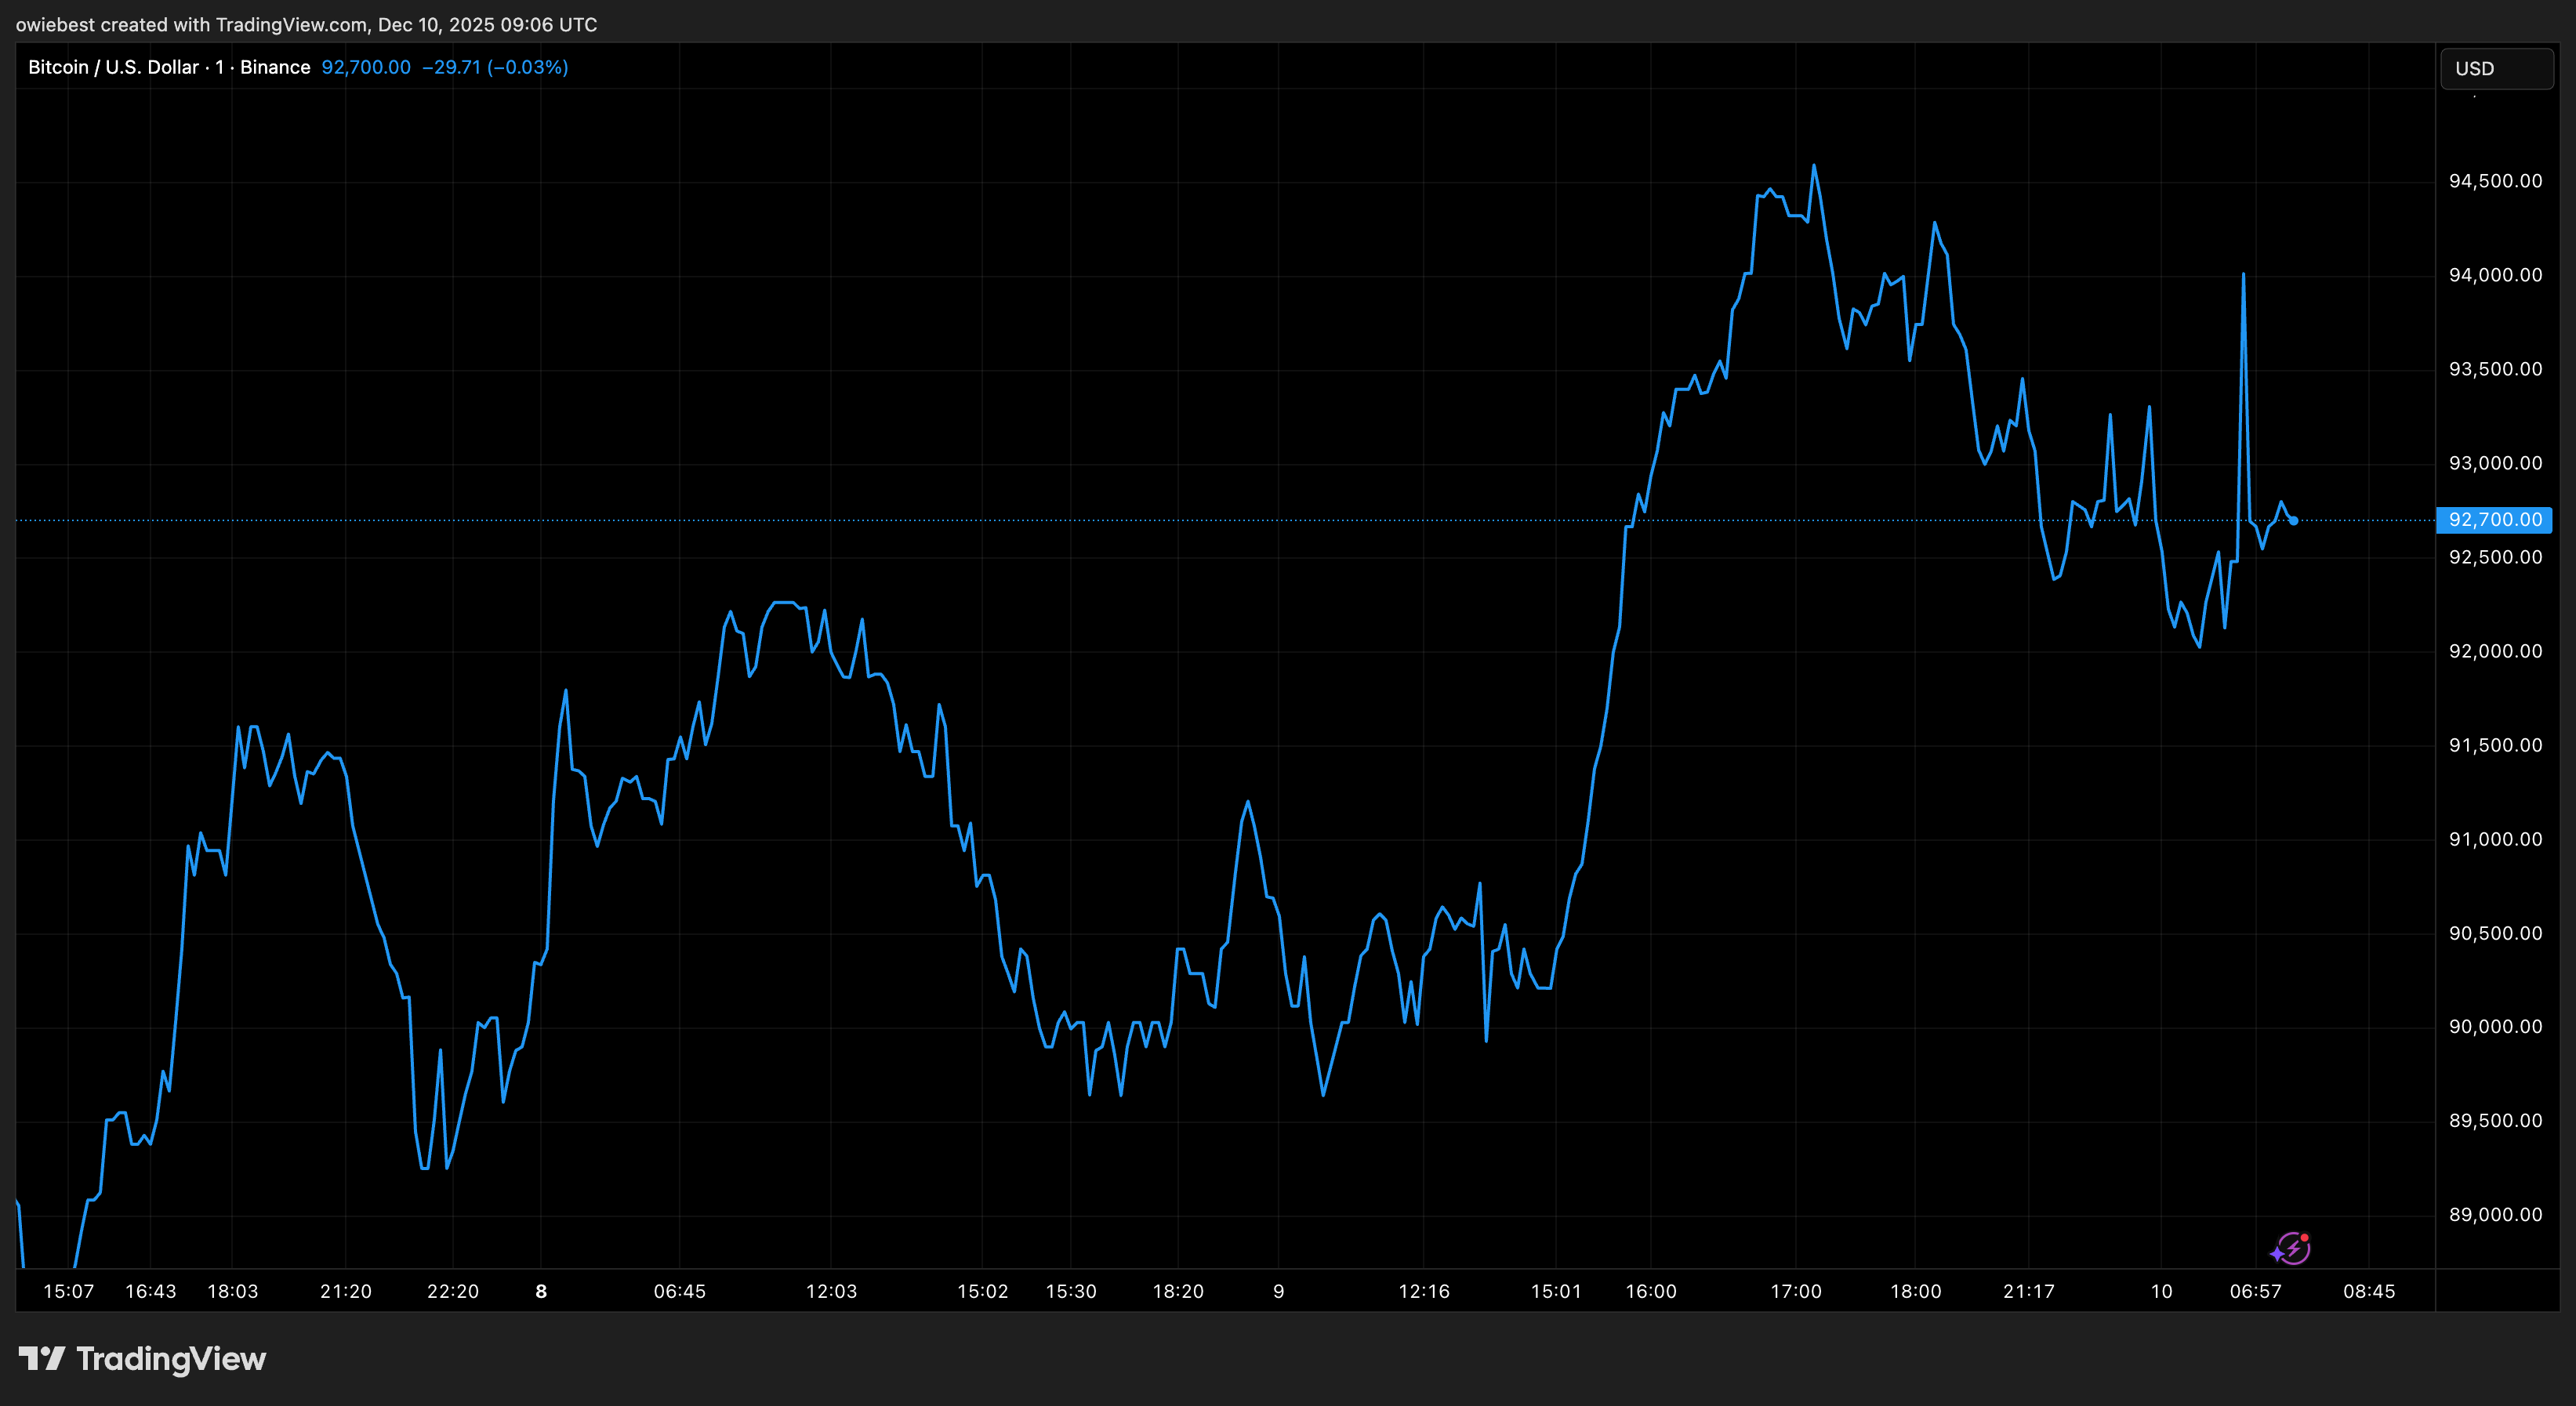Click the 10 date marker on the time axis
This screenshot has width=2576, height=1406.
coord(2161,1291)
